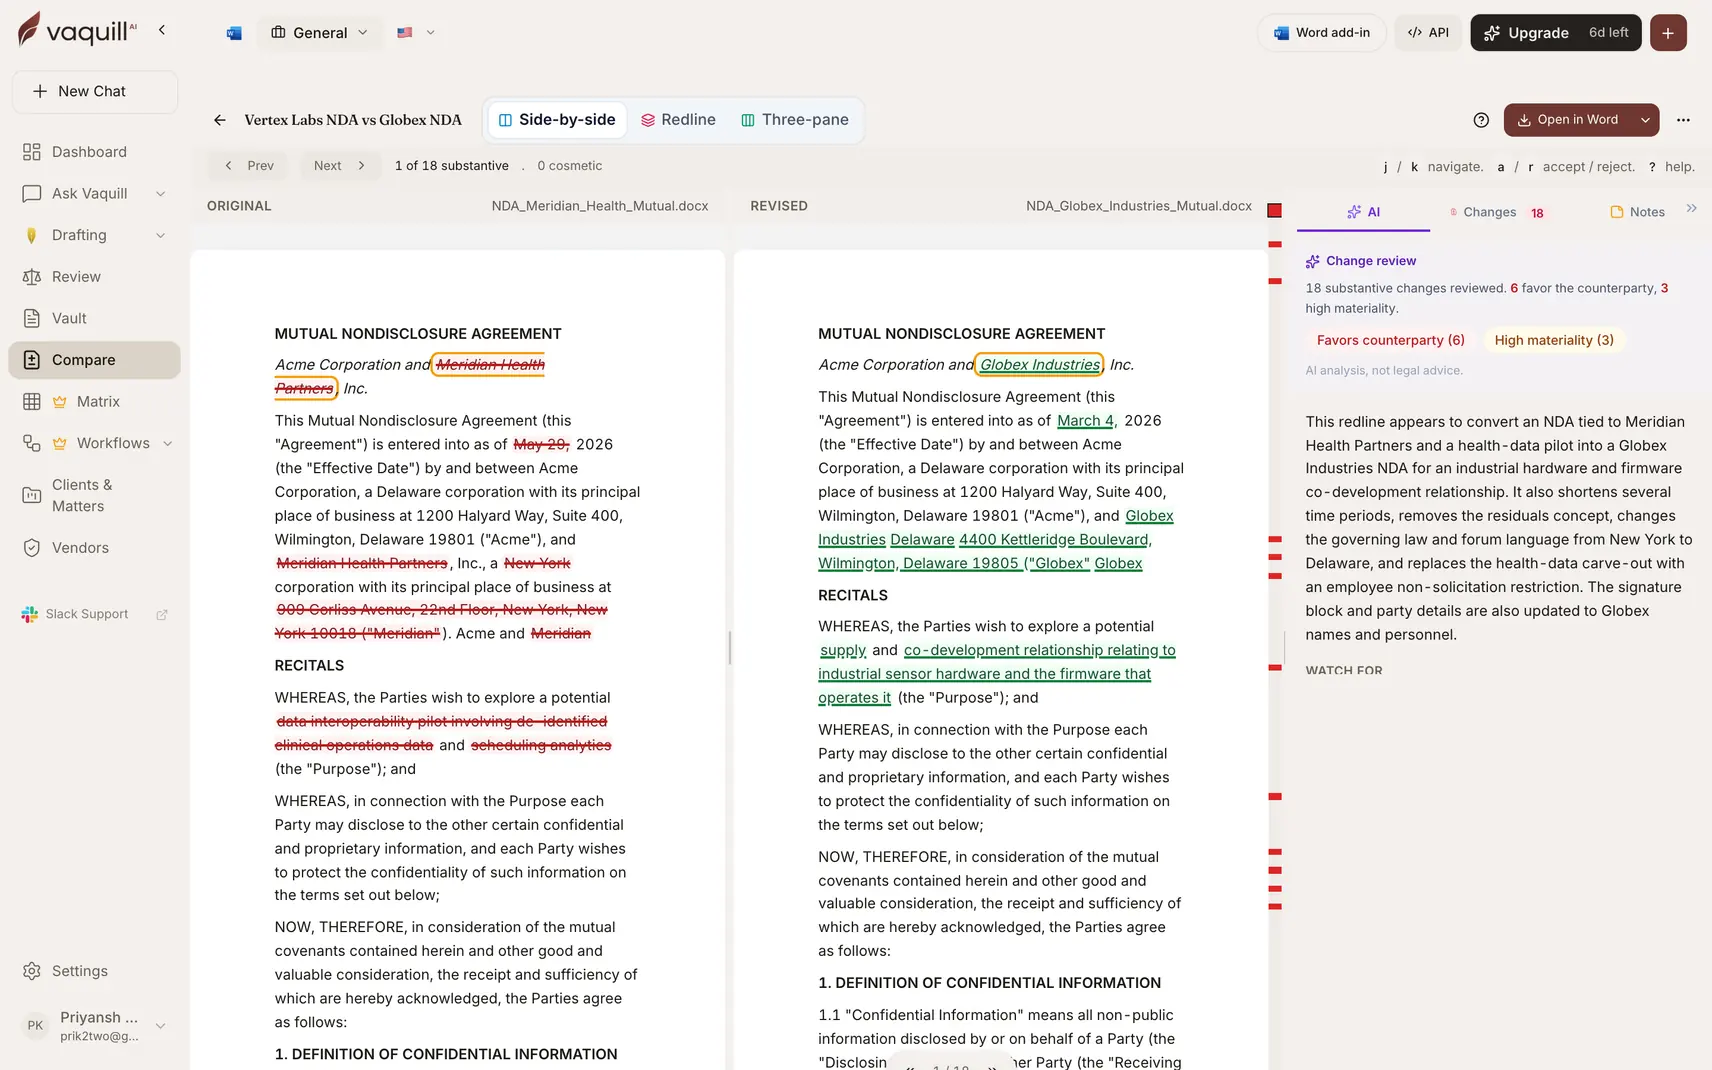Select the Changes tab
Viewport: 1712px width, 1070px height.
1497,212
